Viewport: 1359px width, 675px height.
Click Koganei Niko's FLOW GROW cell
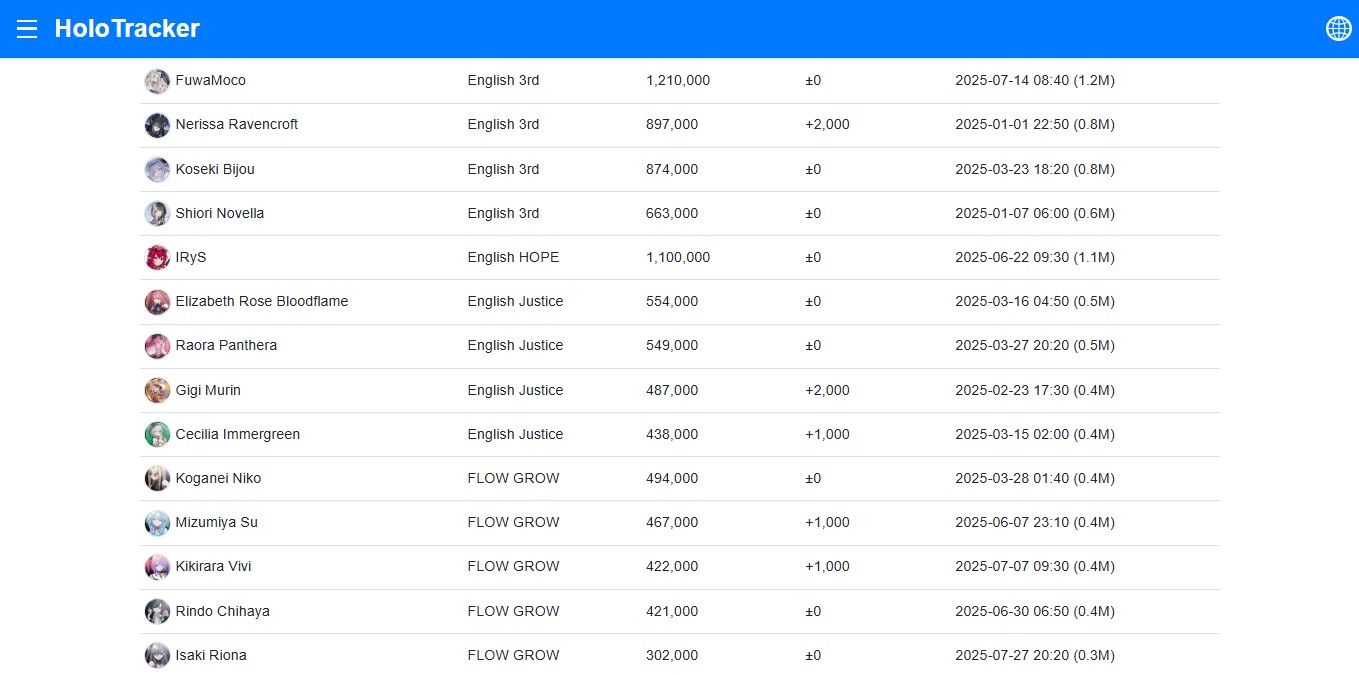pyautogui.click(x=513, y=478)
